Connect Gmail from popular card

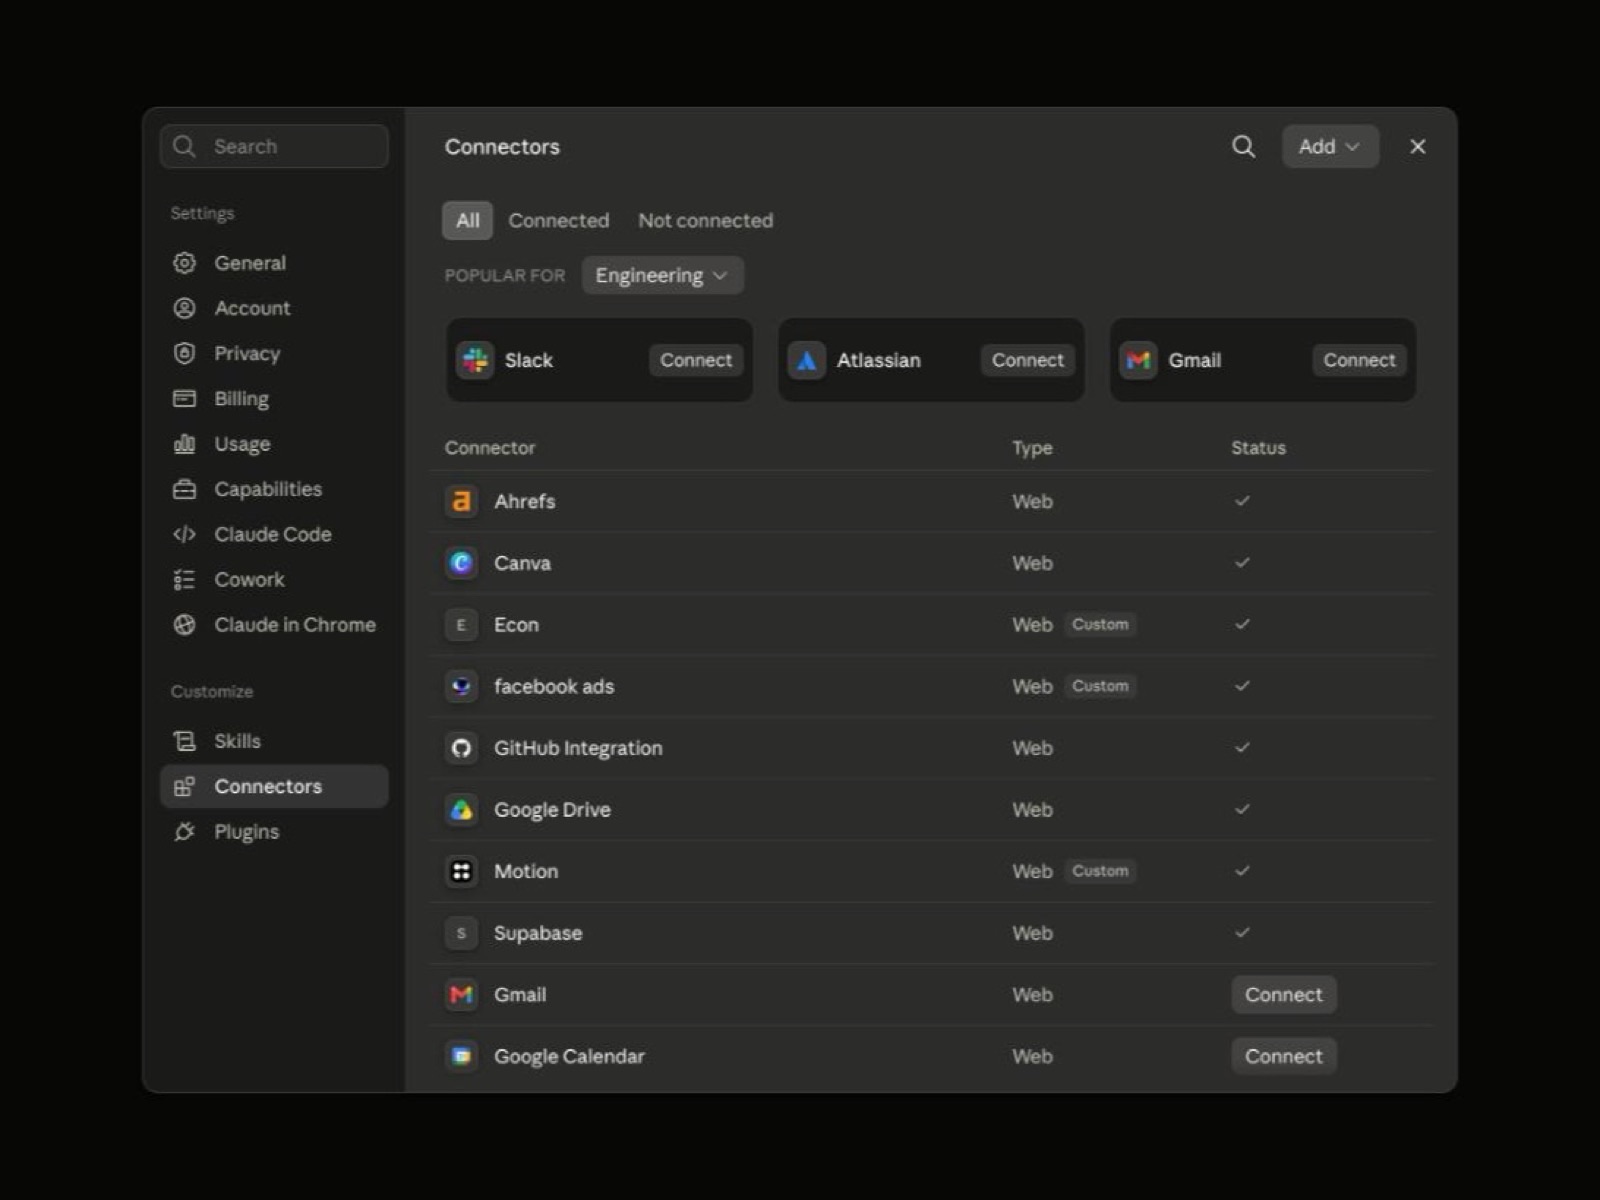point(1359,360)
